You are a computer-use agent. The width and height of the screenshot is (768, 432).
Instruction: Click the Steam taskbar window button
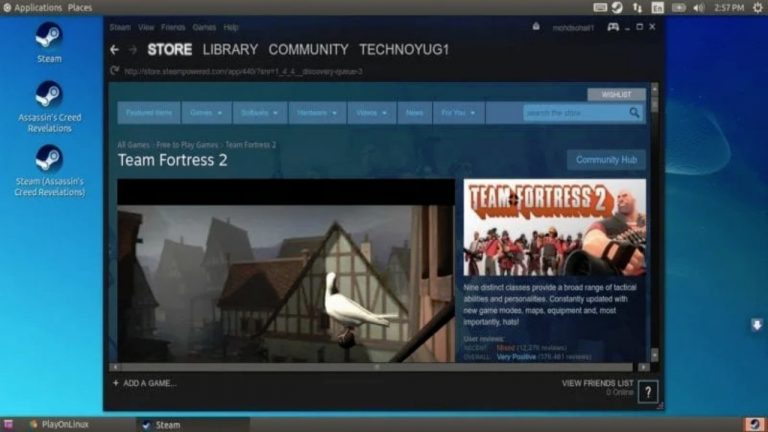tap(193, 425)
